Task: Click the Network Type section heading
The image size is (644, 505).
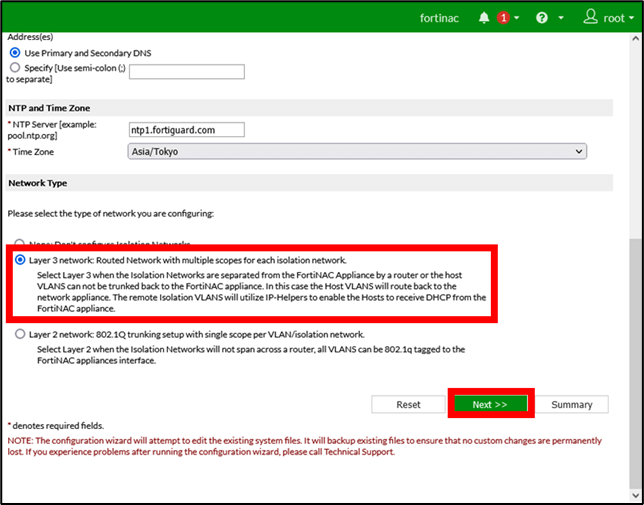Action: (x=38, y=183)
